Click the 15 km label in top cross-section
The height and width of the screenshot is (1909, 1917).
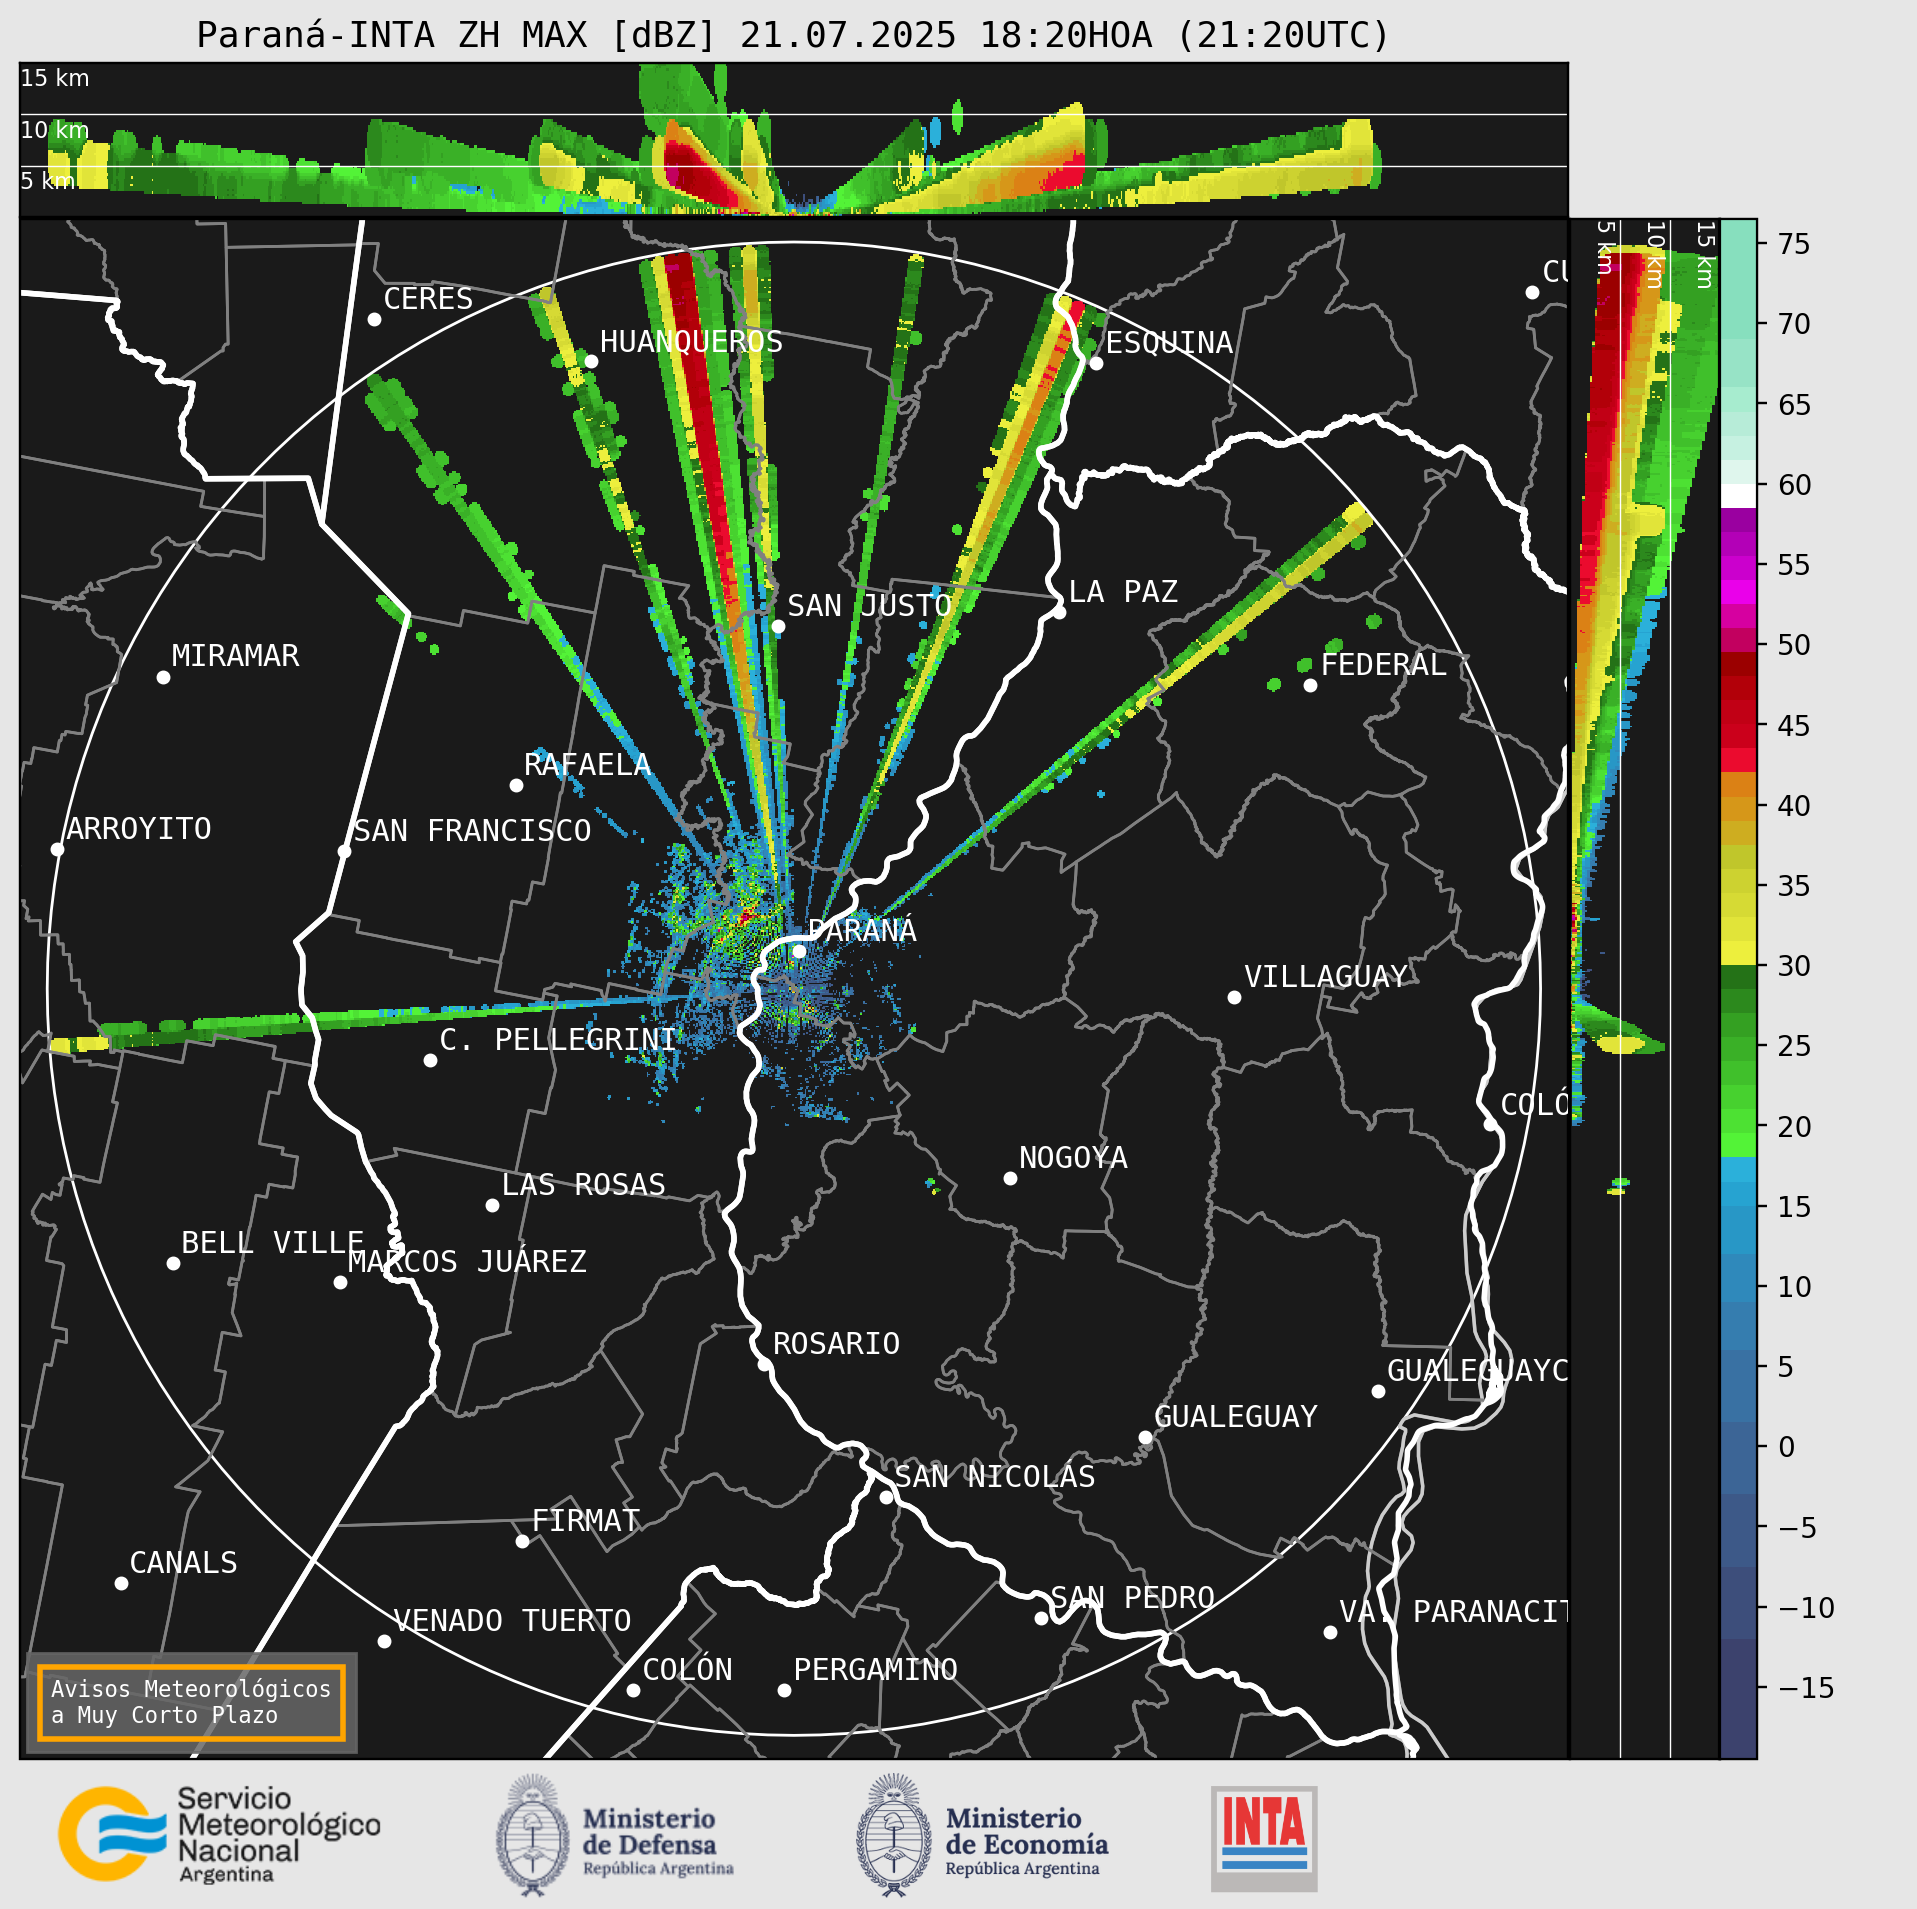pyautogui.click(x=55, y=78)
